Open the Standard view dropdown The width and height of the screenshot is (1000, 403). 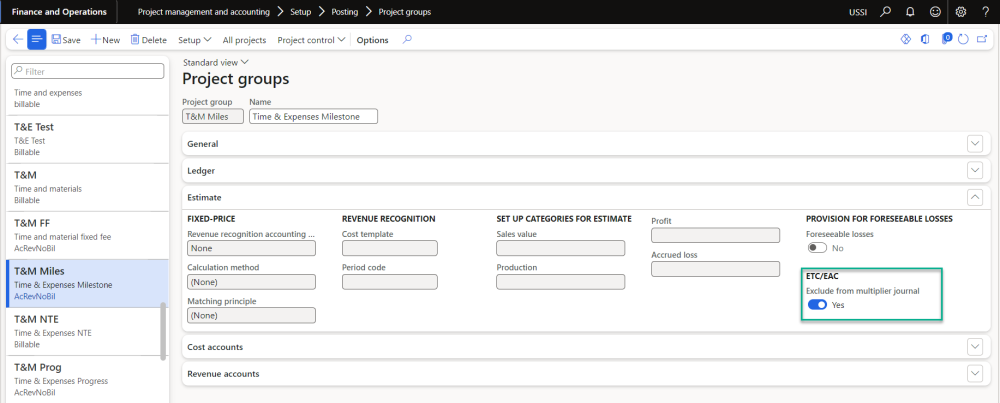click(216, 62)
